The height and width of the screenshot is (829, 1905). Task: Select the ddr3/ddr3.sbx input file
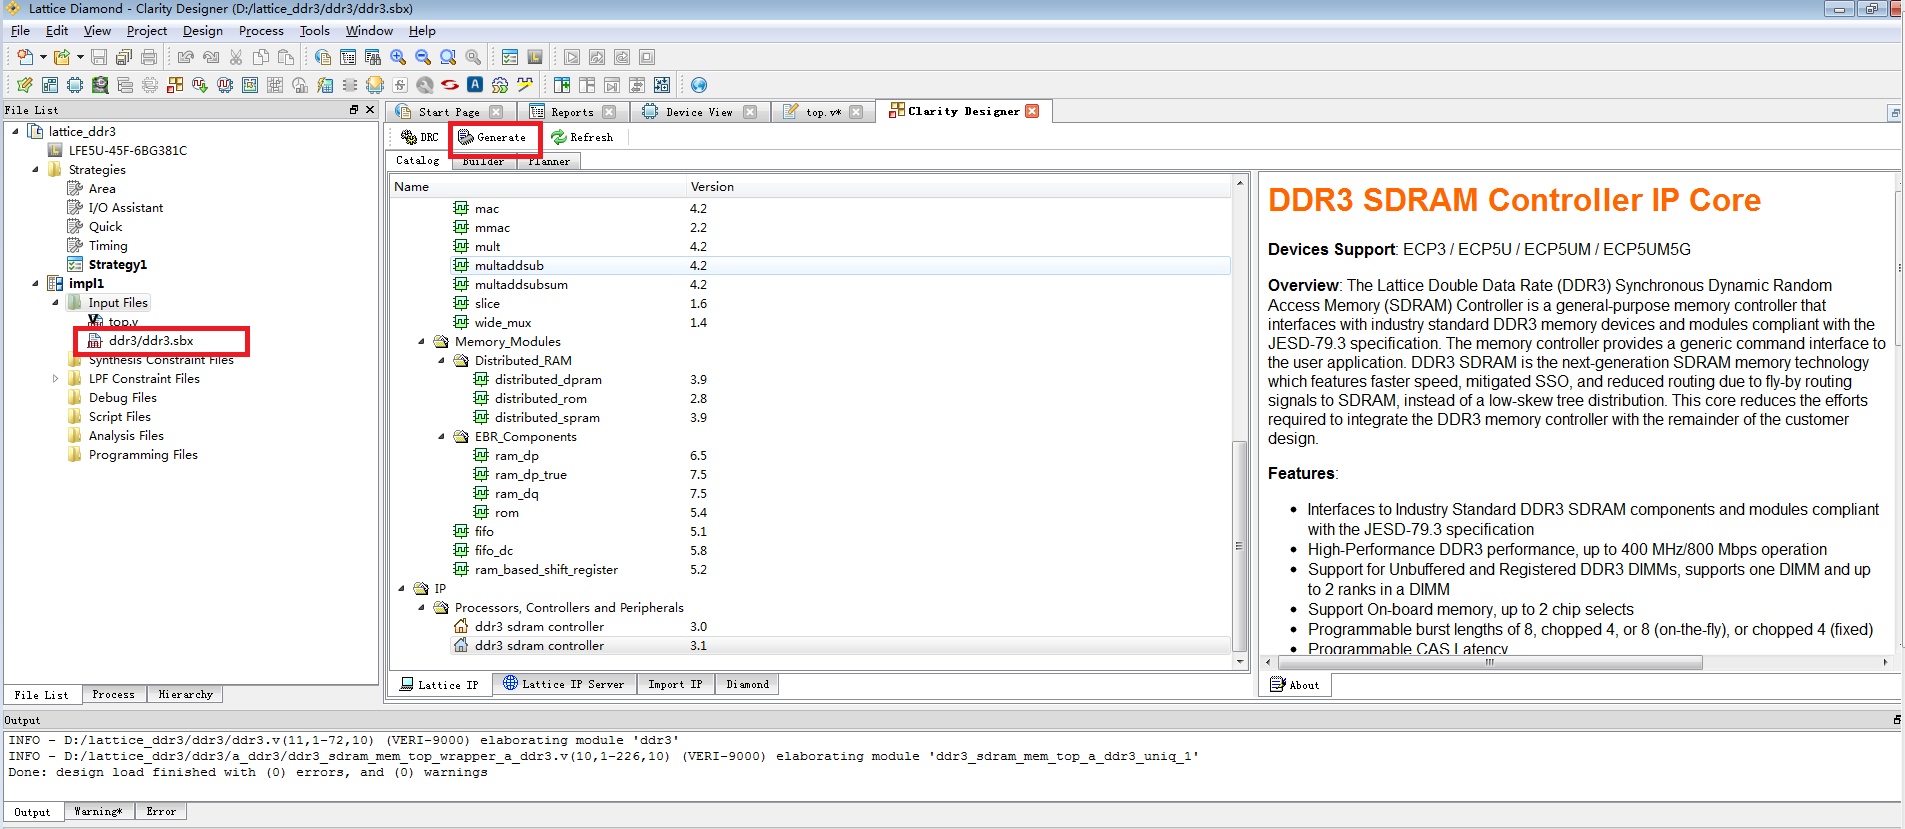151,341
